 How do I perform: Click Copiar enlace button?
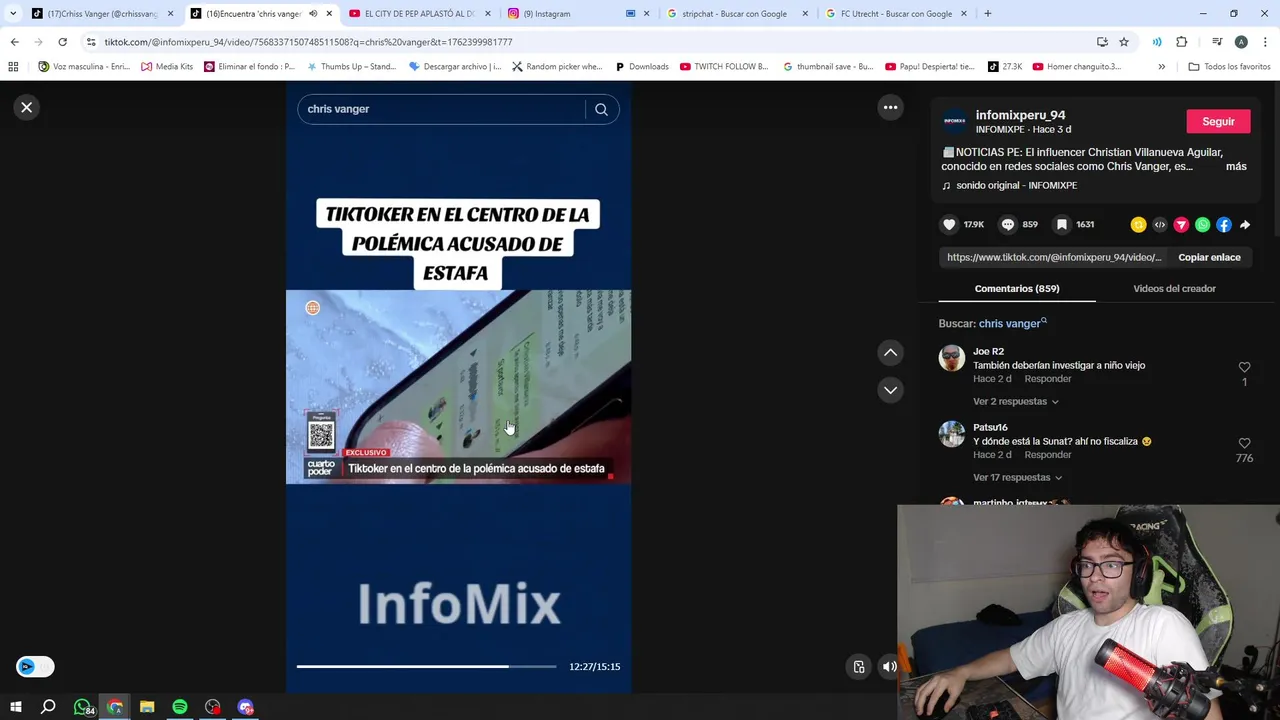point(1209,257)
